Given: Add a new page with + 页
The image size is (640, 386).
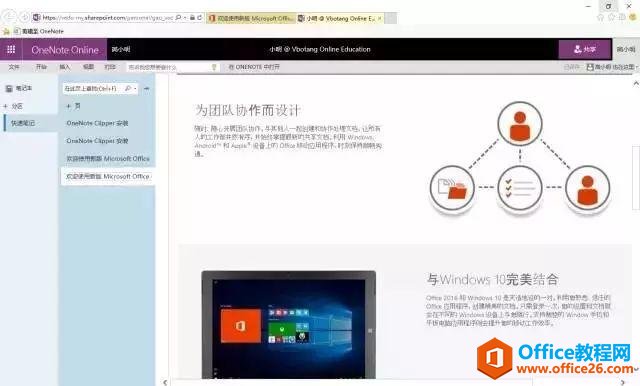Looking at the screenshot, I should (x=73, y=106).
